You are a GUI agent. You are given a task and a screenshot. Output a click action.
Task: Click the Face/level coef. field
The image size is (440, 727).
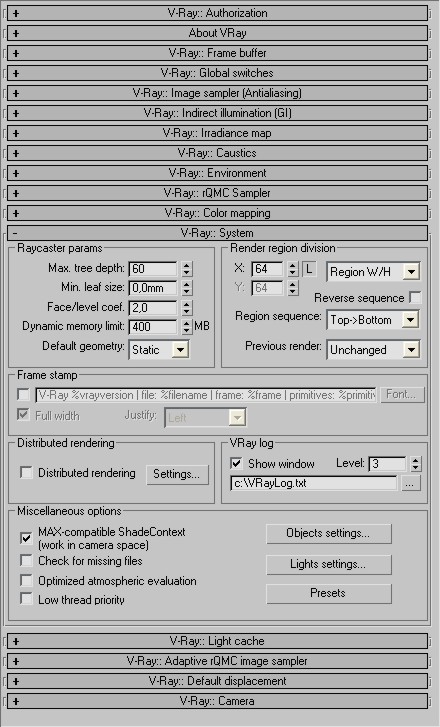[153, 307]
